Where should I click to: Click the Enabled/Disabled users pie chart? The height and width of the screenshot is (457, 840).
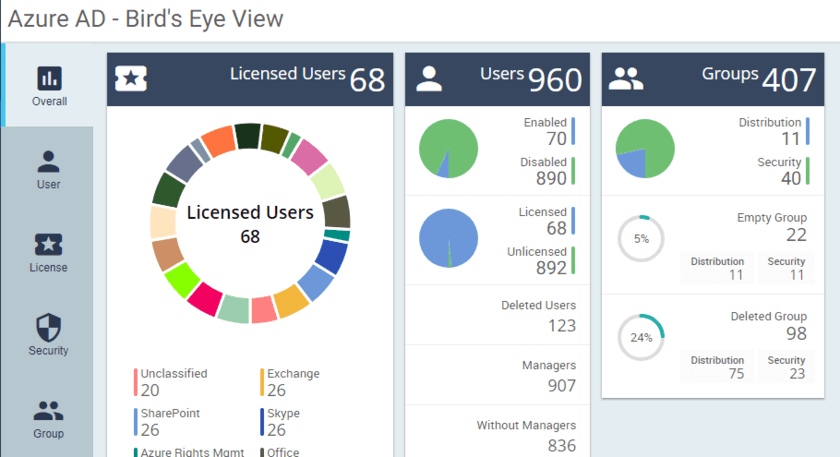(x=449, y=149)
